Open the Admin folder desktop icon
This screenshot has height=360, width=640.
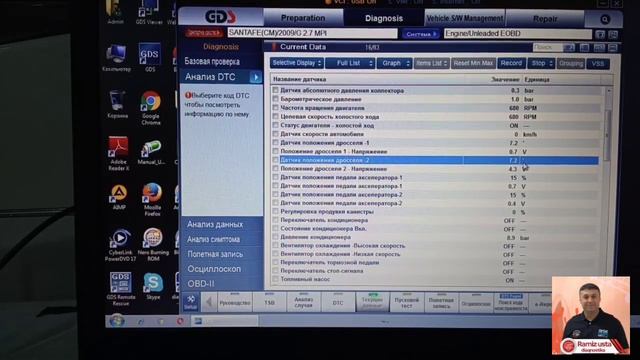115,11
